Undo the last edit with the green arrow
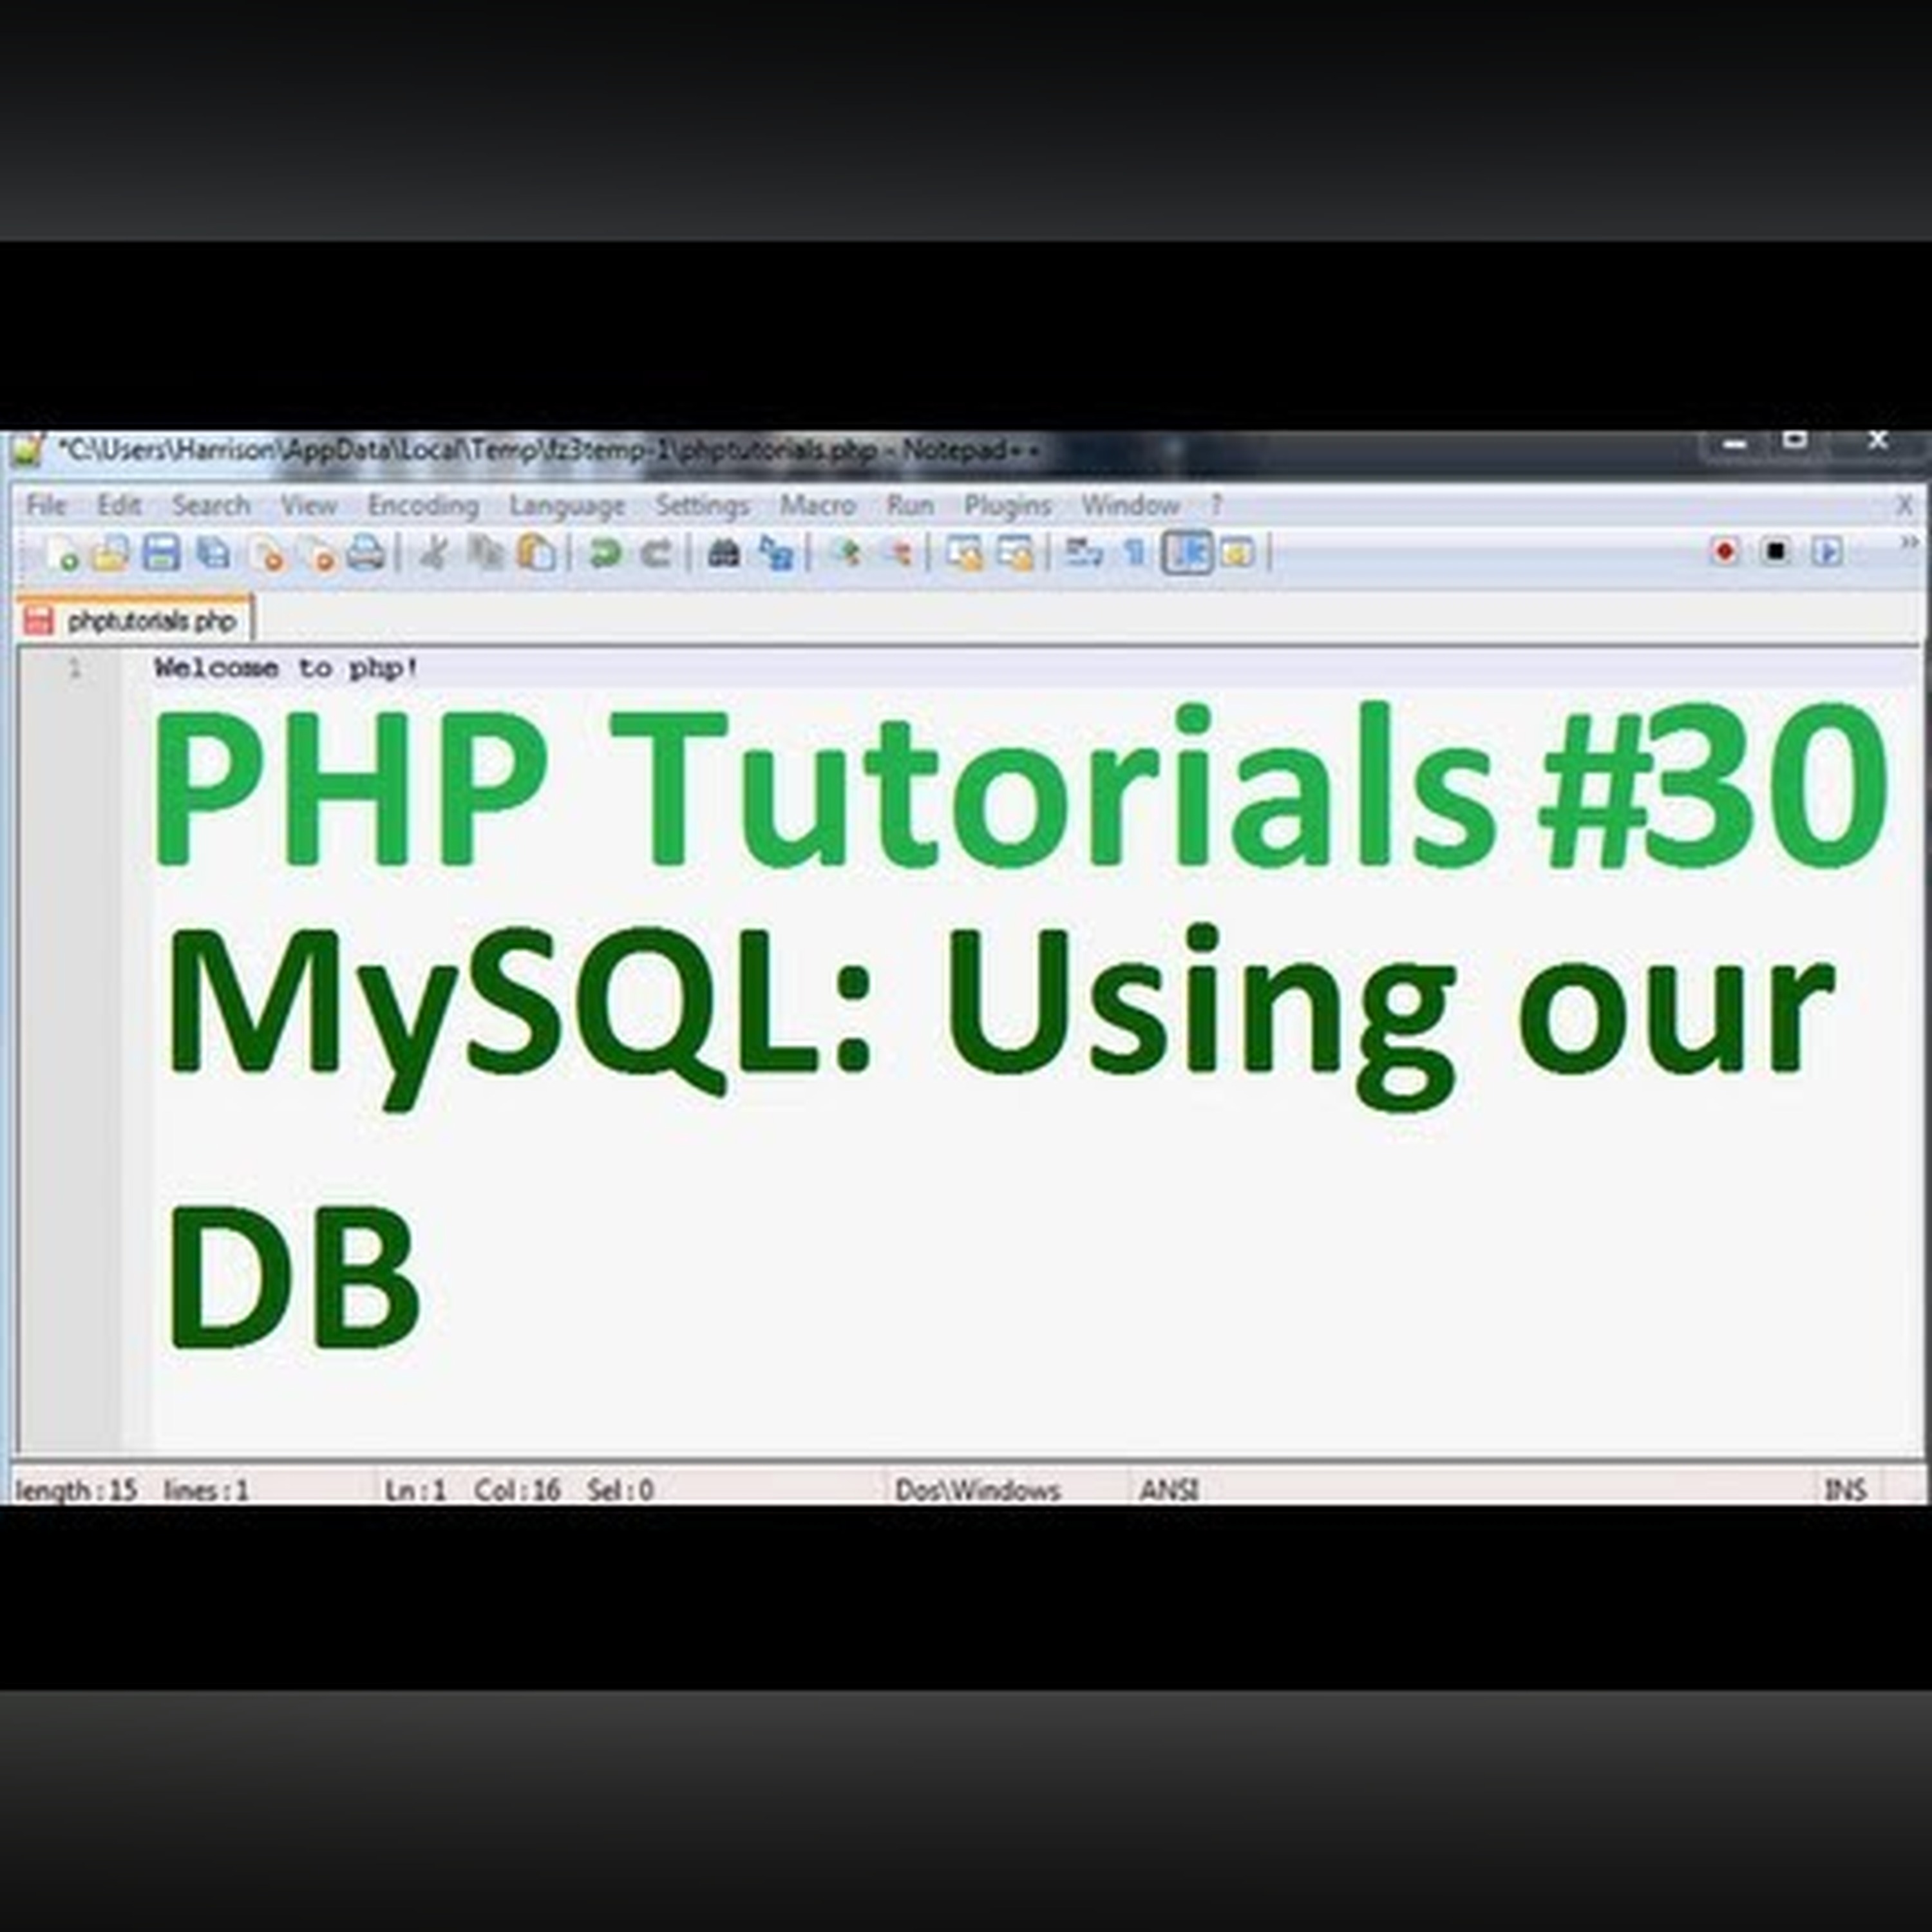Image resolution: width=1932 pixels, height=1932 pixels. tap(604, 553)
